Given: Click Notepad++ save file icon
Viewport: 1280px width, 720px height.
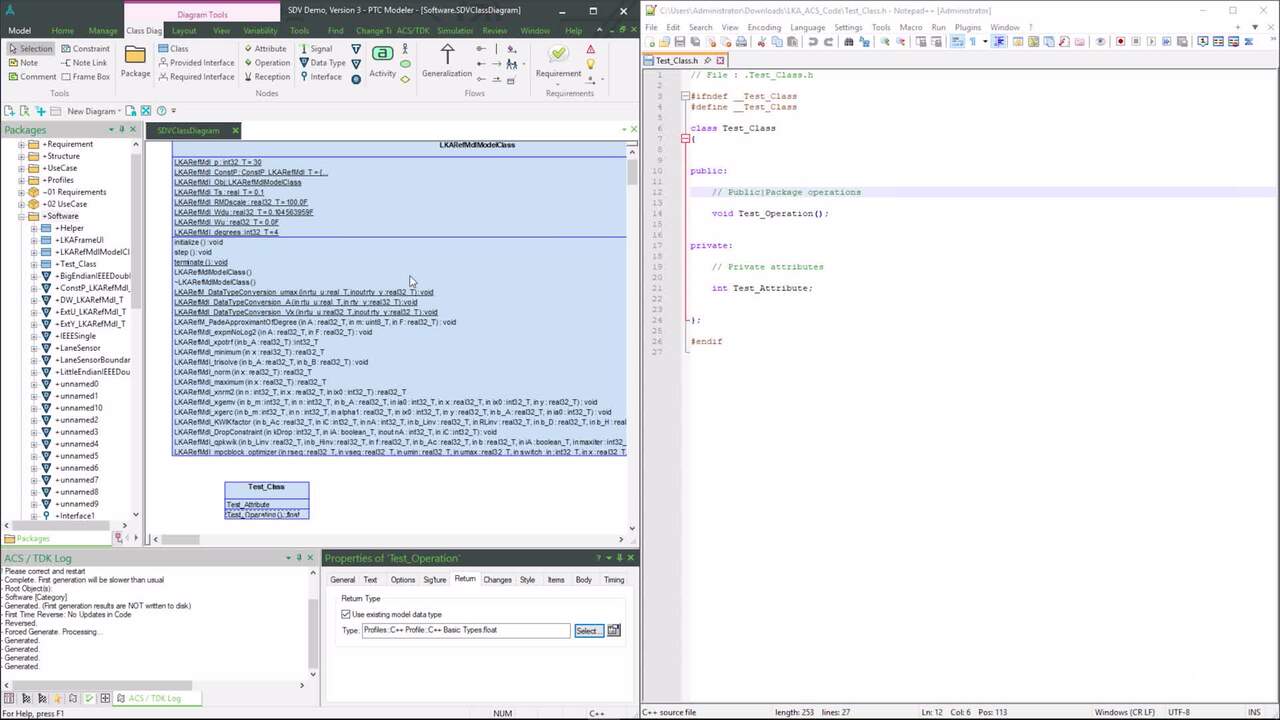Looking at the screenshot, I should coord(679,42).
